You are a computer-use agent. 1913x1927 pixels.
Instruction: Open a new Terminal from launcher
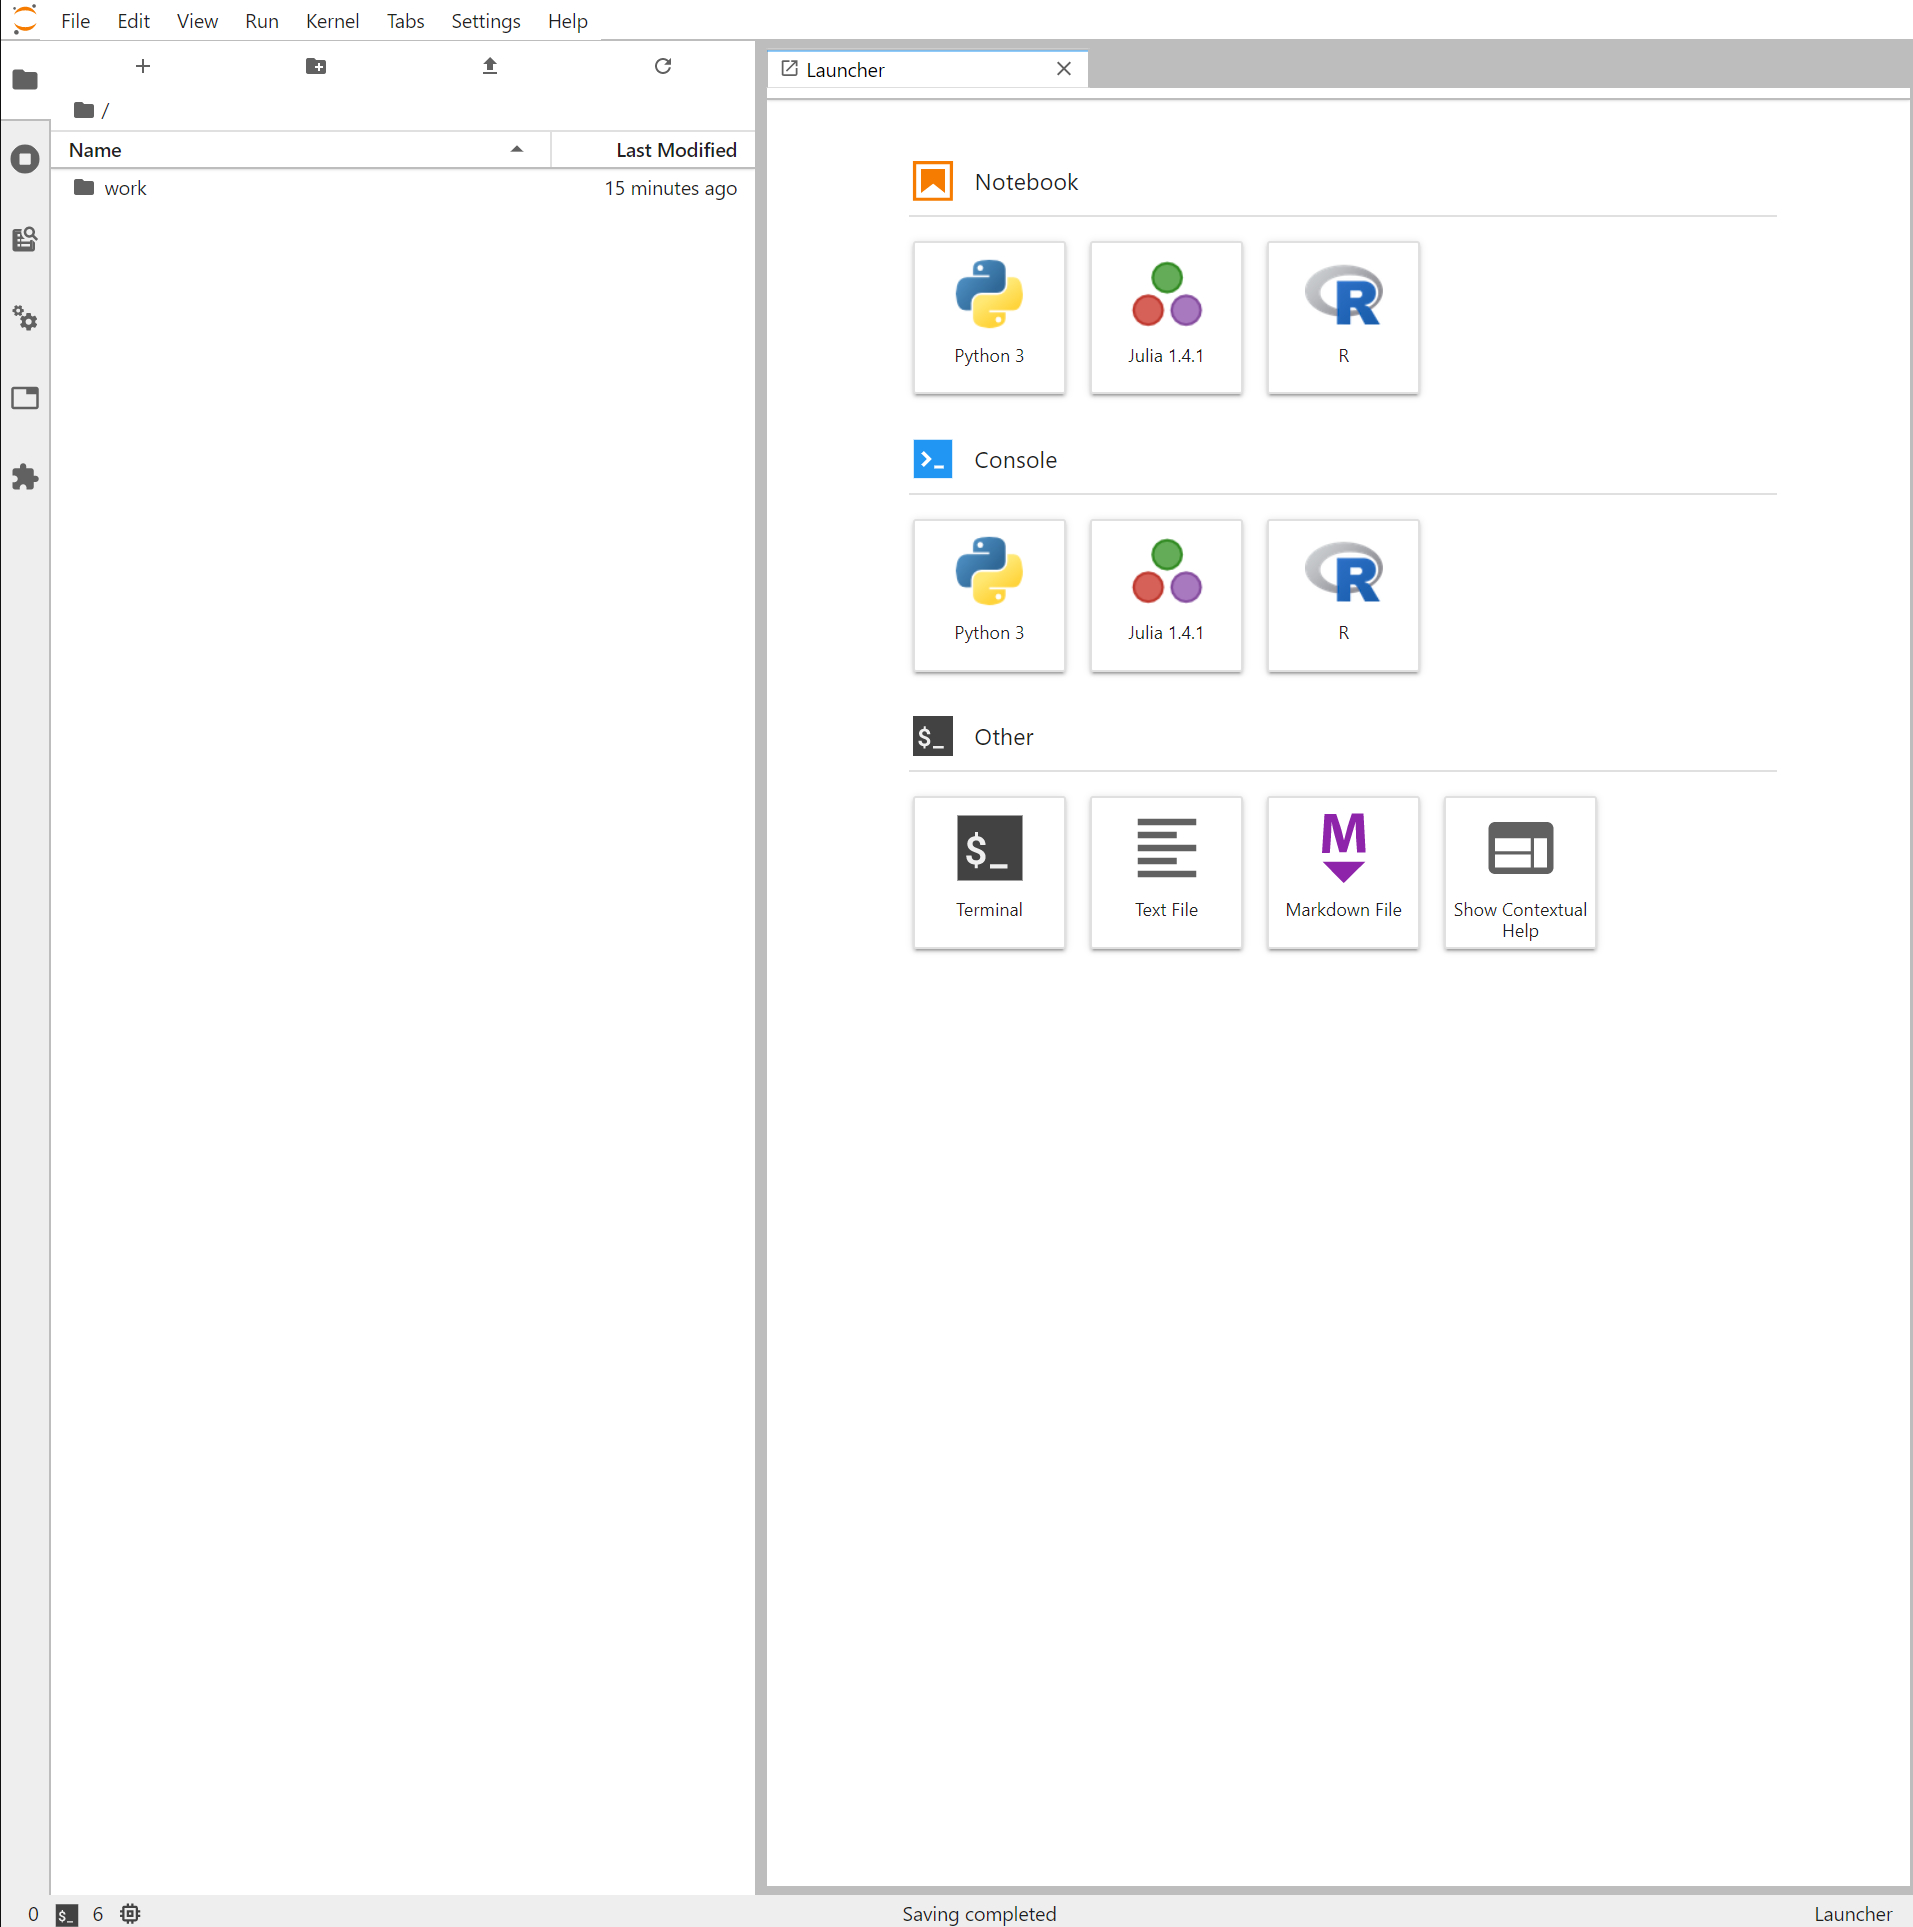989,872
